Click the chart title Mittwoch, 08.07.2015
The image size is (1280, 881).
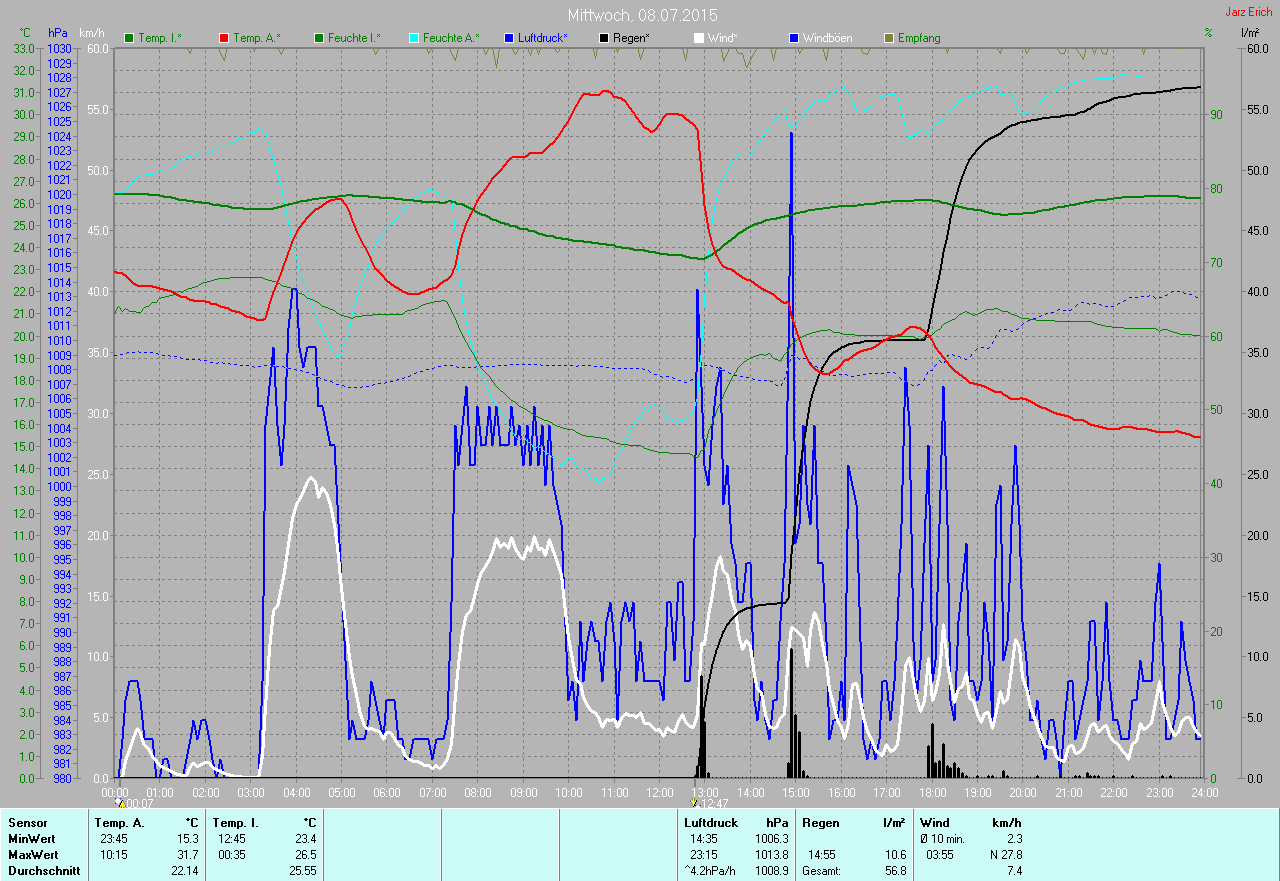[641, 16]
